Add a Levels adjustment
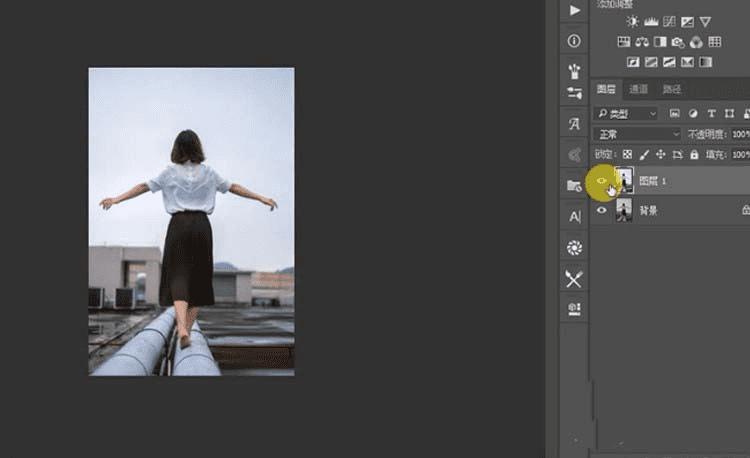The width and height of the screenshot is (750, 458). (x=650, y=21)
